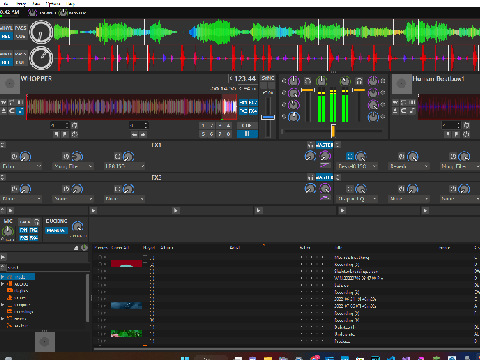Toggle the MANUAL ducking button
This screenshot has width=480, height=360.
point(56,230)
